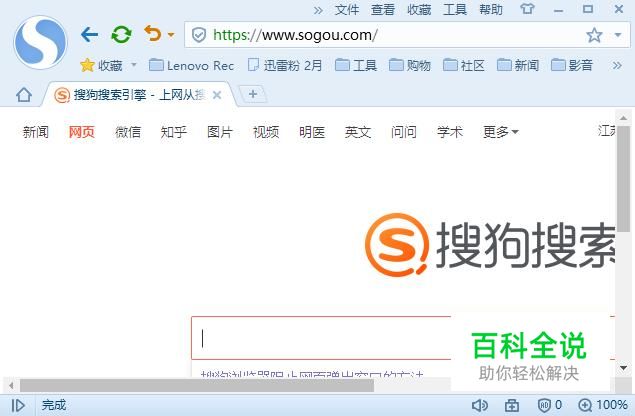Toggle the sound speaker icon in the status bar
This screenshot has height=416, width=635.
pos(480,405)
